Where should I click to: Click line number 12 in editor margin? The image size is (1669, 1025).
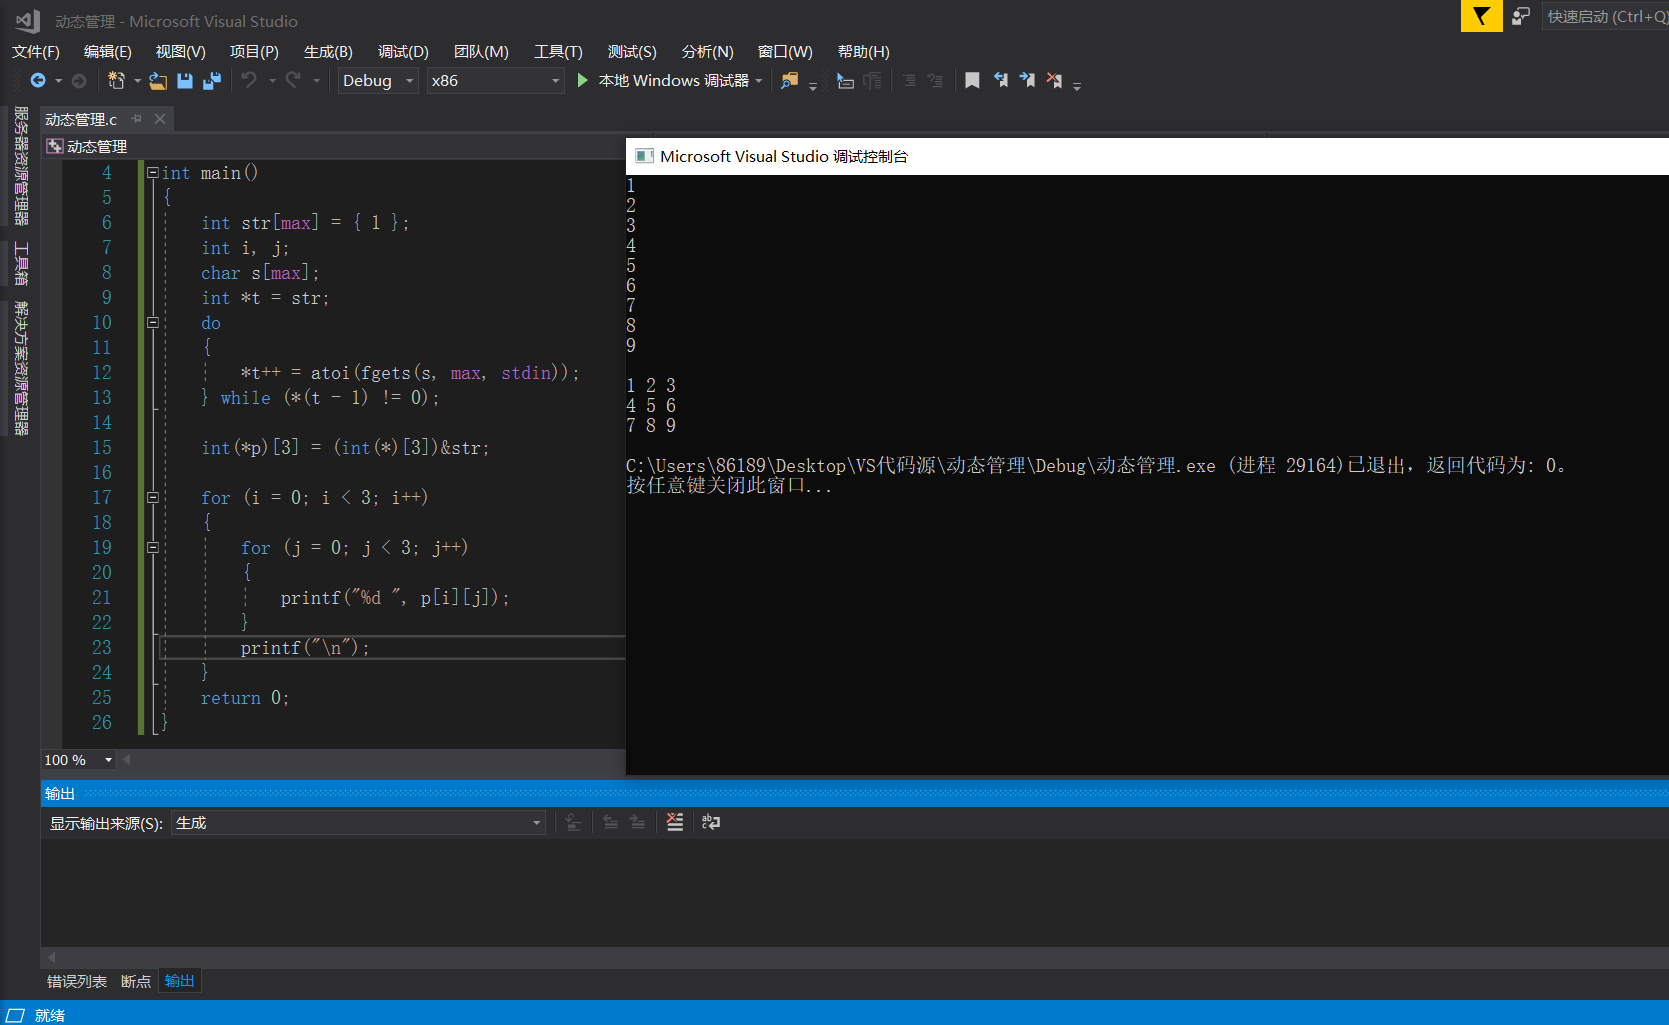click(x=102, y=373)
